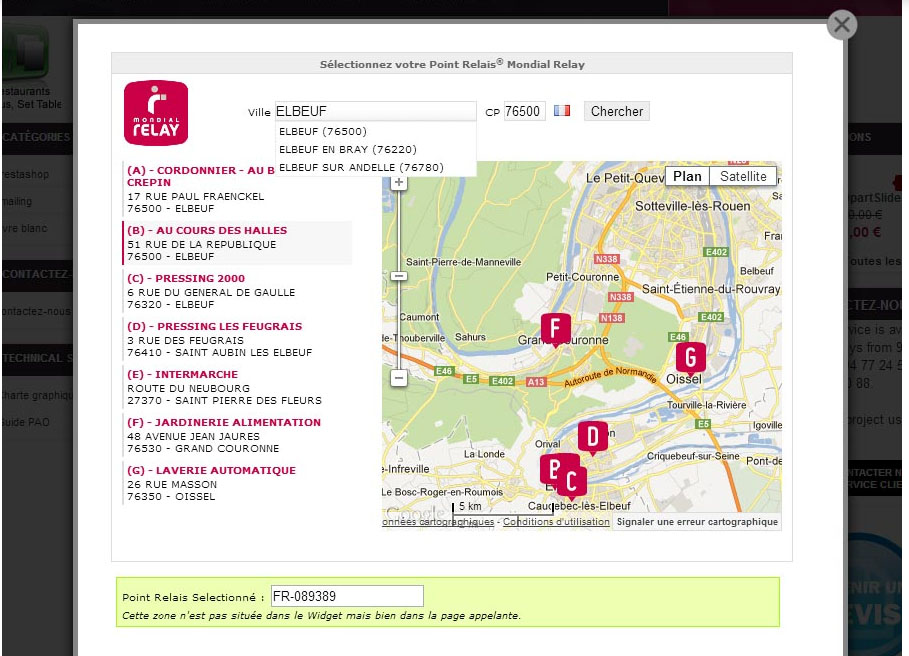The height and width of the screenshot is (656, 909).
Task: Click the Google logo on map
Action: (415, 513)
